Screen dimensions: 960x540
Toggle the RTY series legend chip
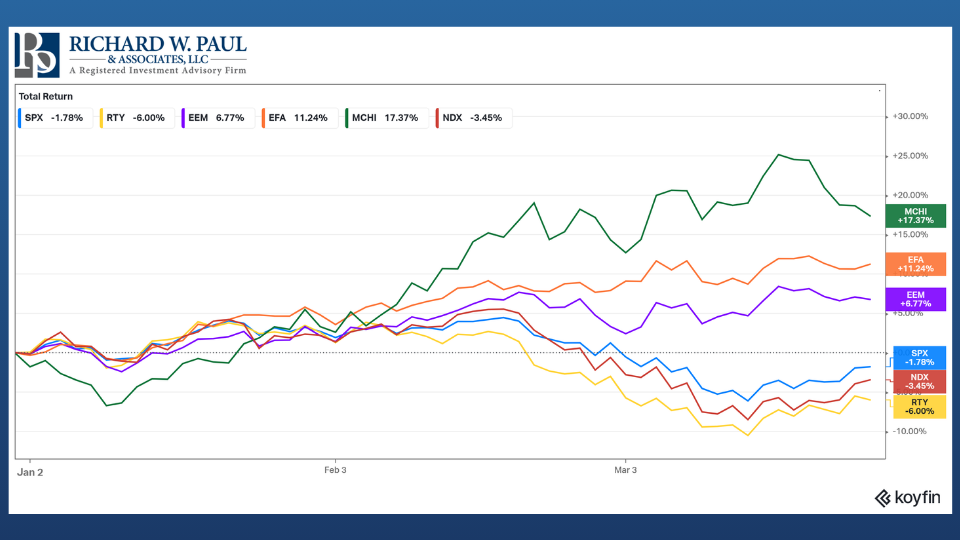coord(137,118)
